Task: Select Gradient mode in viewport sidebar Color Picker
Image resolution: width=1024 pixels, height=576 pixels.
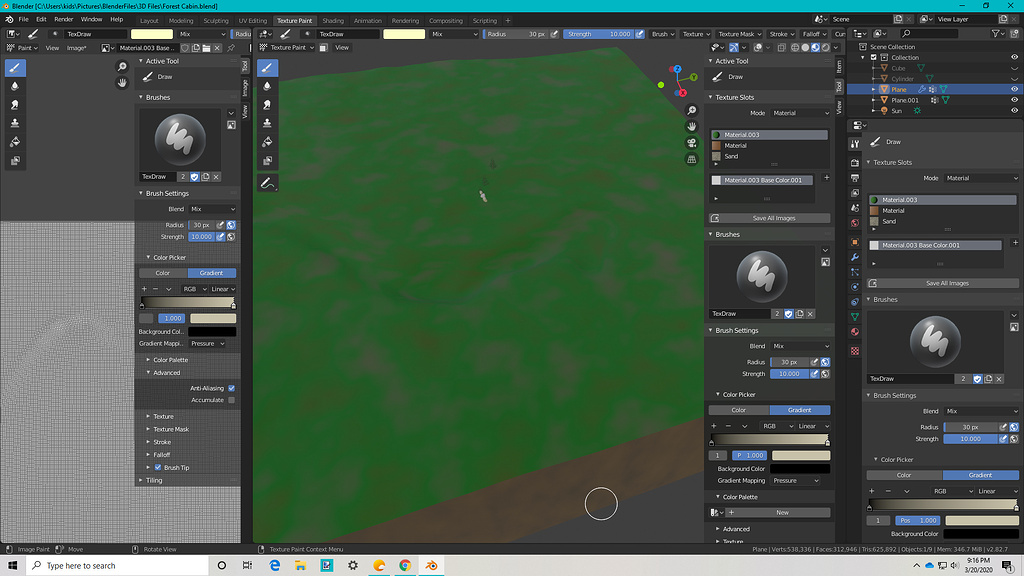Action: coord(800,410)
